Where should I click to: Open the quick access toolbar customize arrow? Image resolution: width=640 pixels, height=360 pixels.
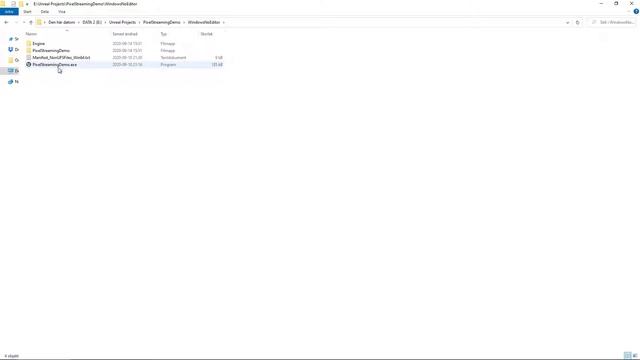tap(27, 4)
